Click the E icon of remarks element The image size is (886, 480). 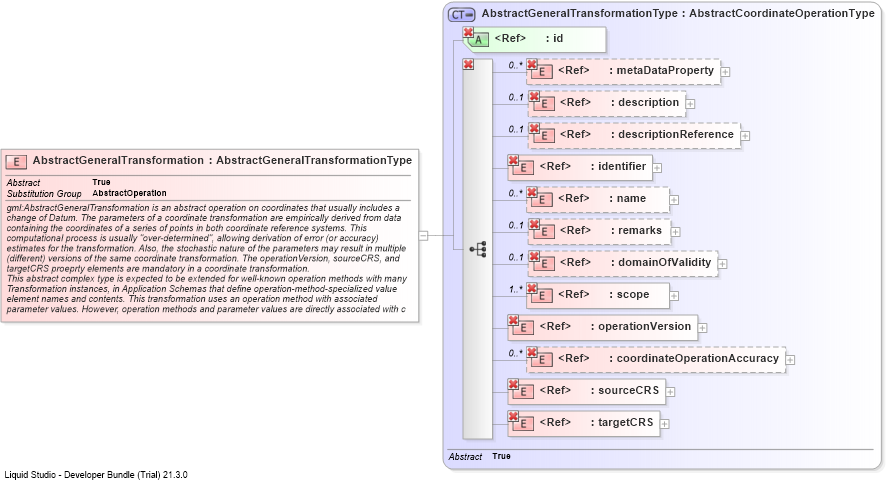pos(544,231)
